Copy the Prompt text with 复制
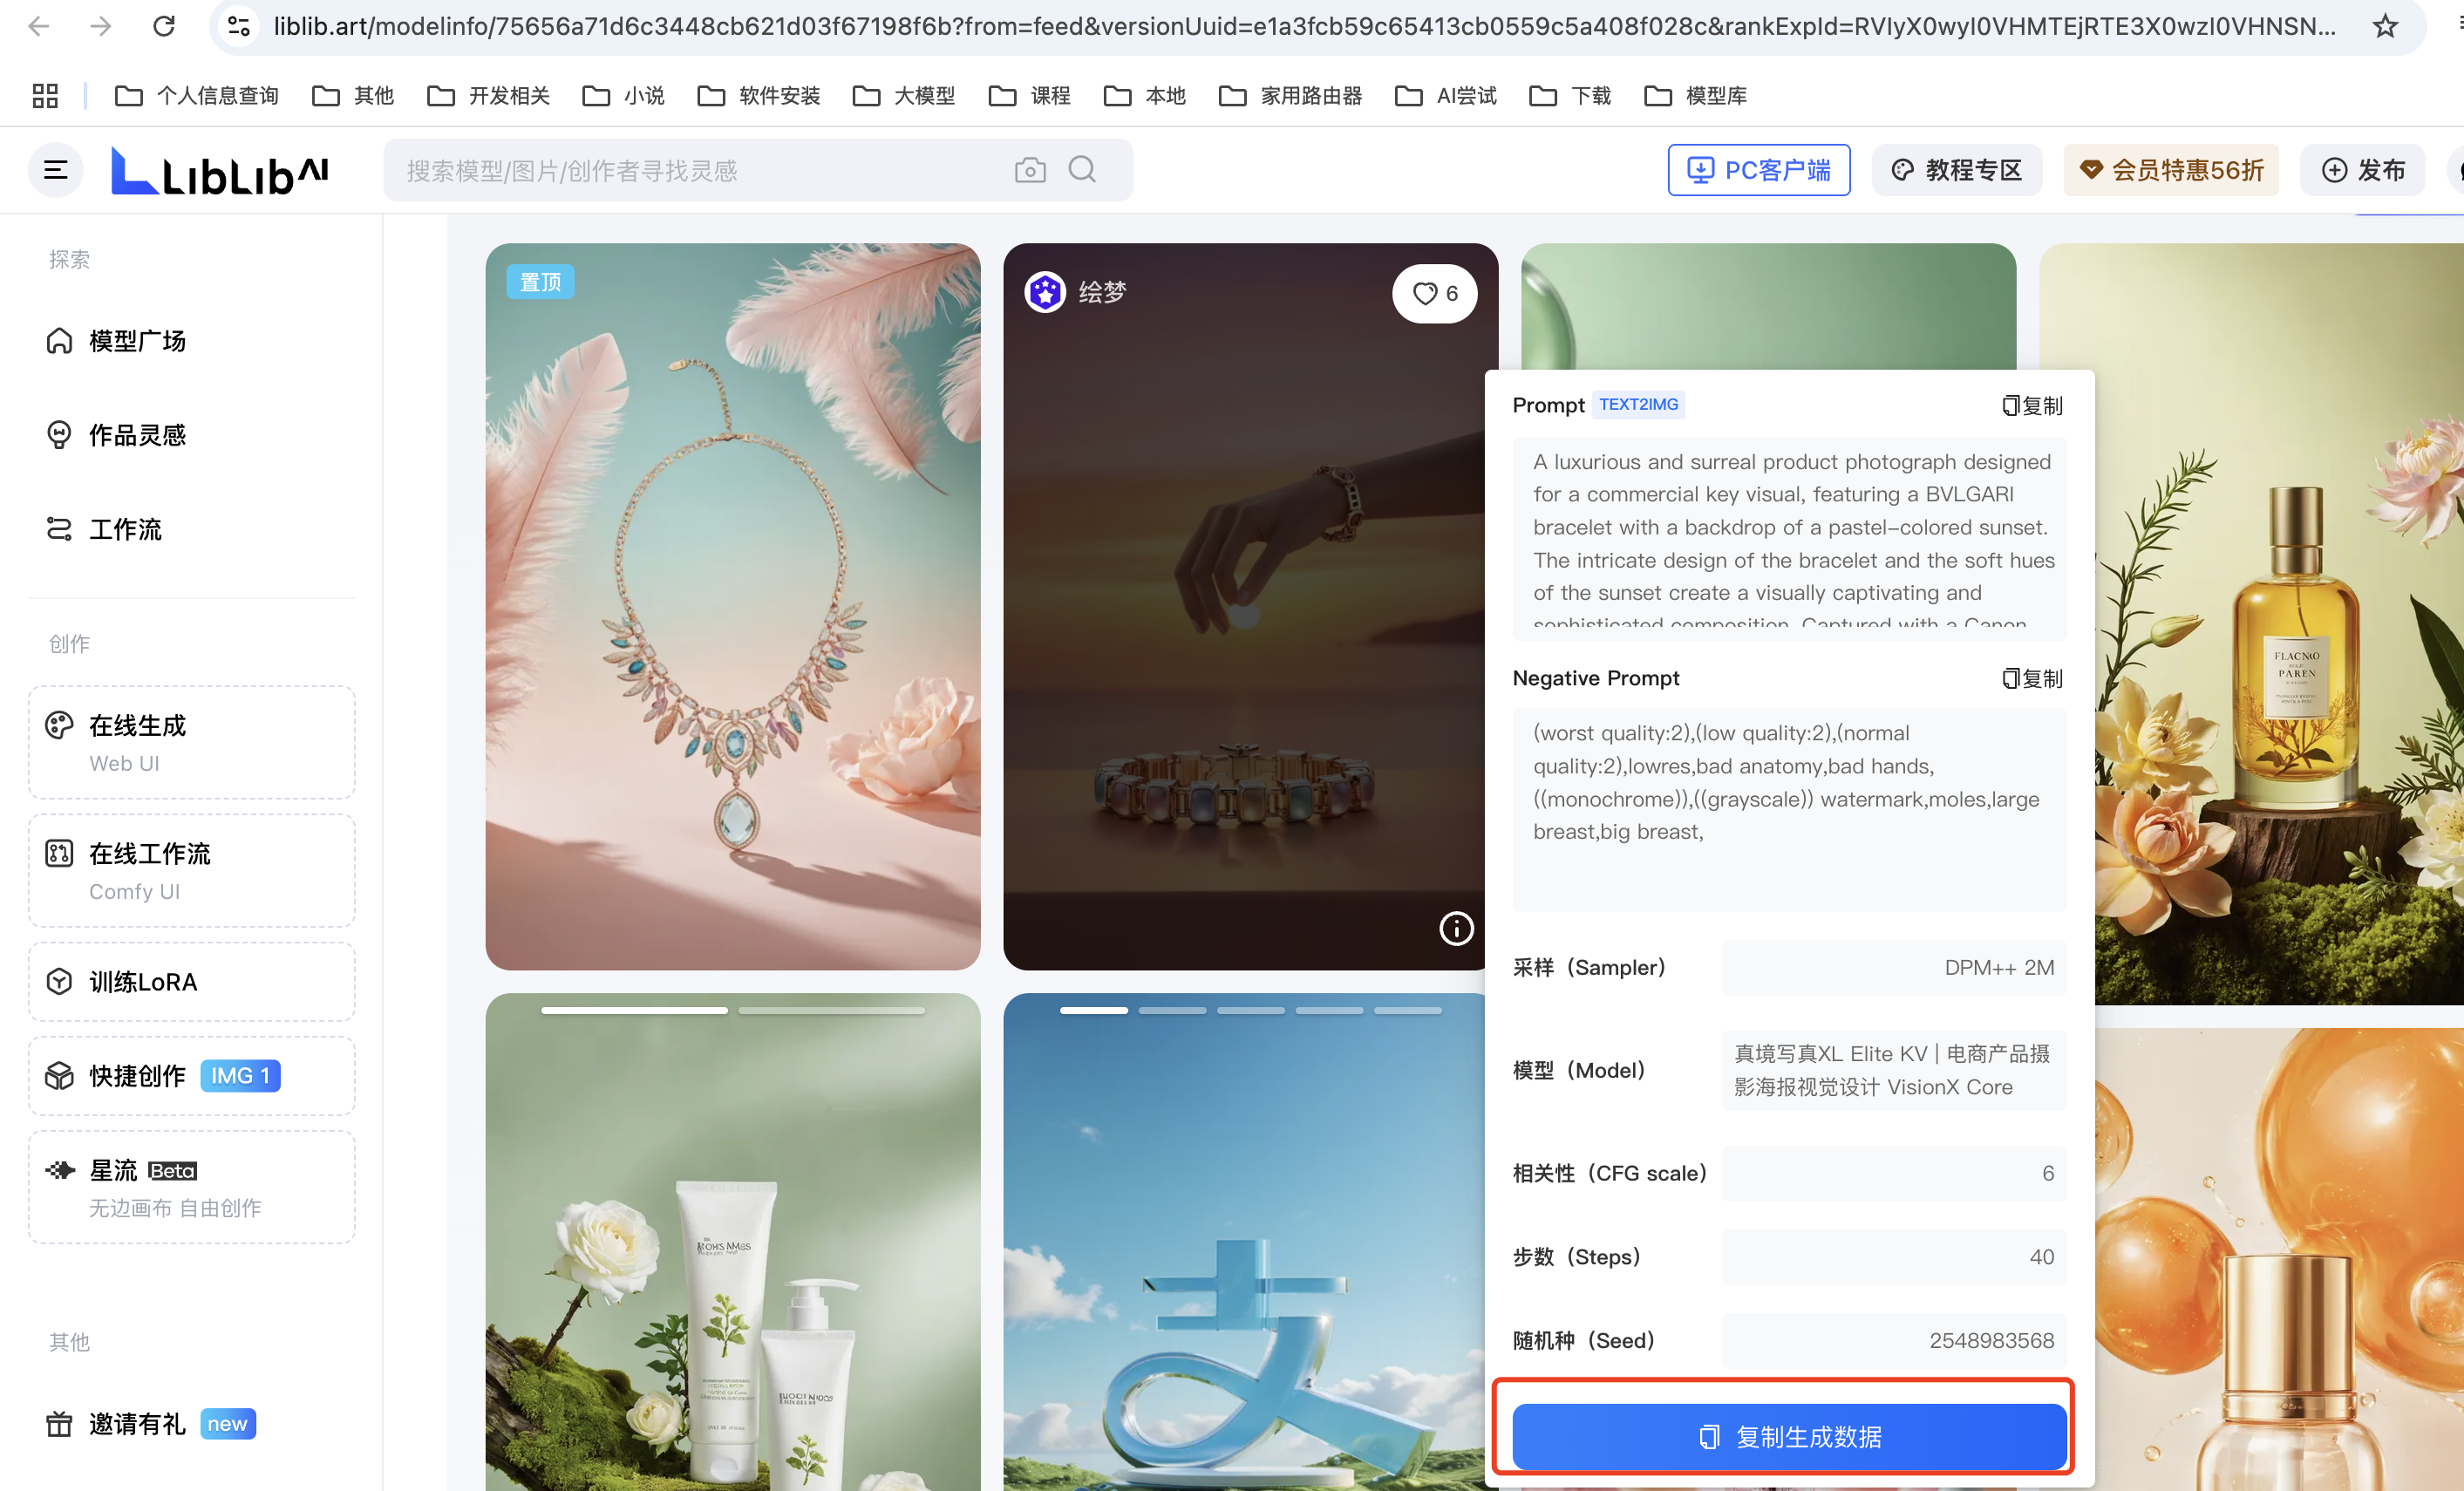 (2032, 405)
